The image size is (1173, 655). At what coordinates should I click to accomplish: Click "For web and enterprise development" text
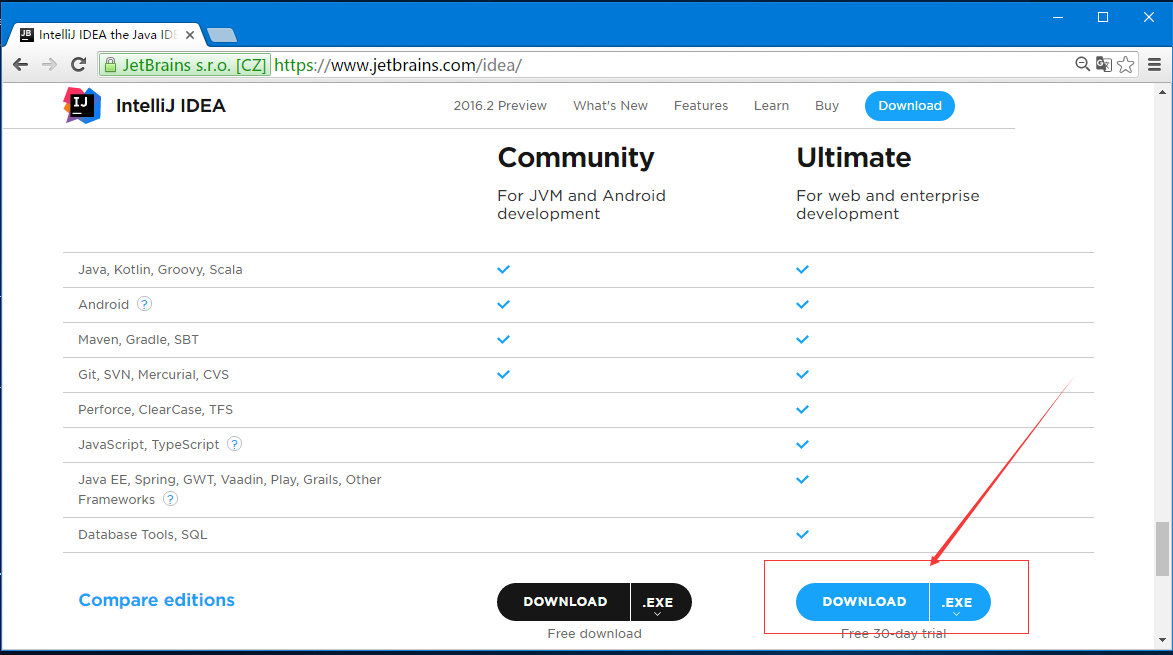(888, 205)
